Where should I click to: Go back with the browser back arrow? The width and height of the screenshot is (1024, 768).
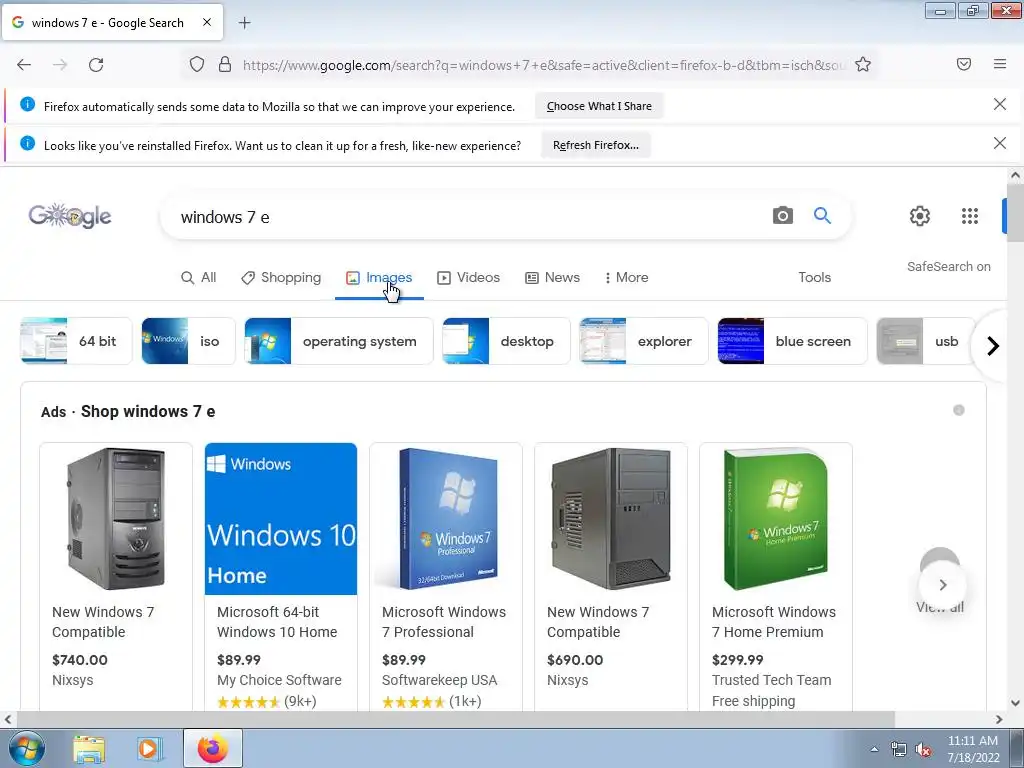[24, 65]
